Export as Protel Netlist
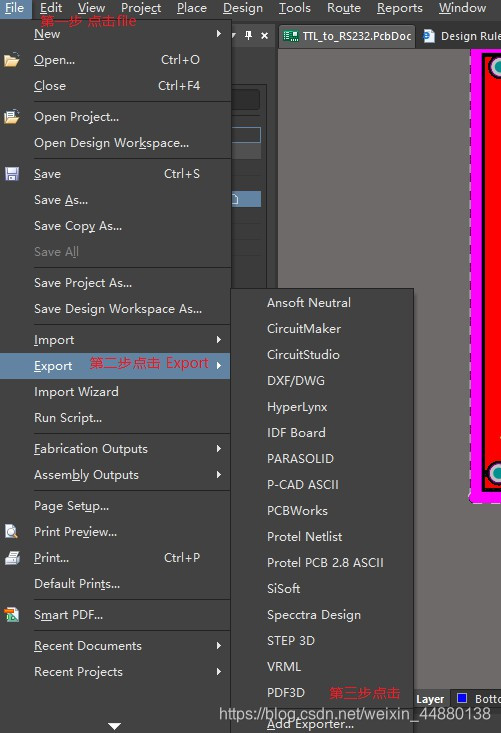Image resolution: width=501 pixels, height=733 pixels. coord(322,537)
